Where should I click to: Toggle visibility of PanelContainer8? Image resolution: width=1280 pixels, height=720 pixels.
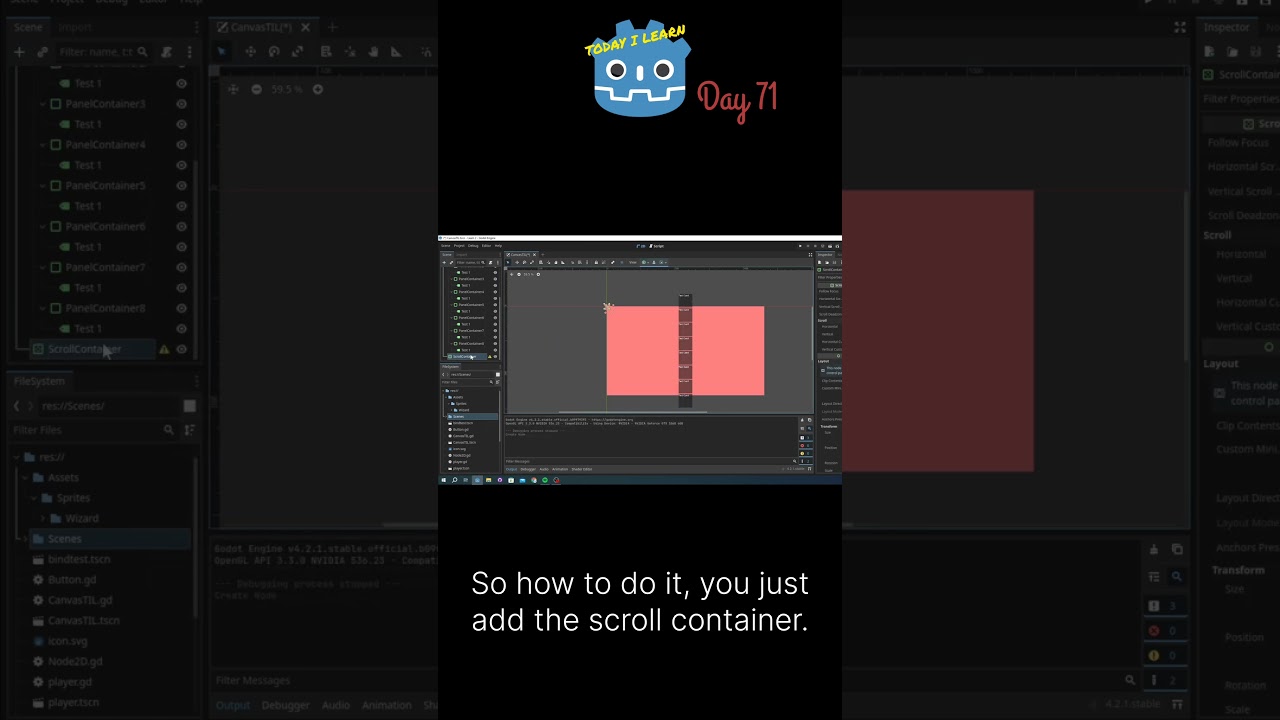click(181, 309)
